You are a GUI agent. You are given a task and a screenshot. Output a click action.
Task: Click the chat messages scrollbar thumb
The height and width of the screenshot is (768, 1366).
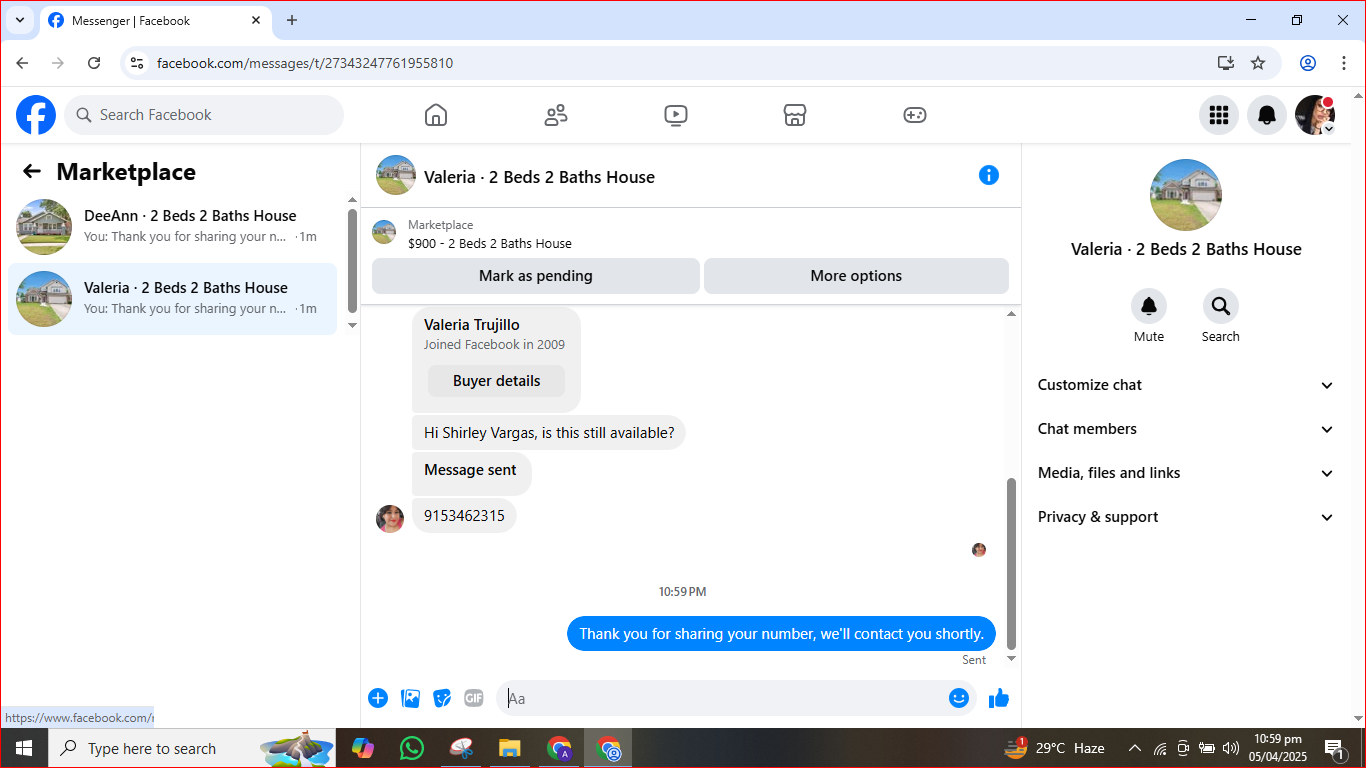click(1011, 564)
